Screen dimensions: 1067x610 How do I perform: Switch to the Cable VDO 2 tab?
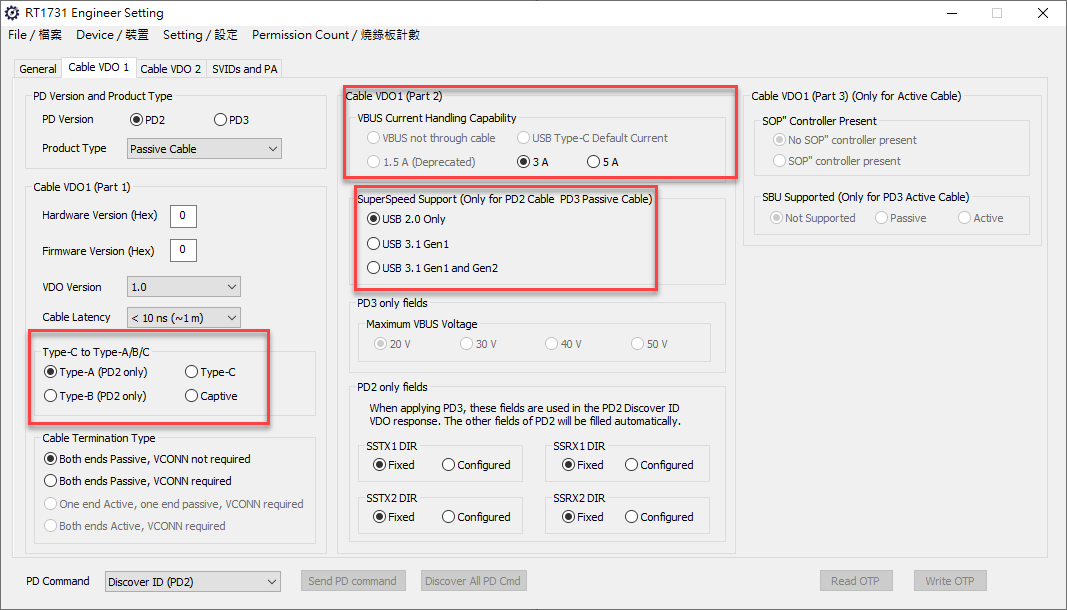click(x=170, y=69)
